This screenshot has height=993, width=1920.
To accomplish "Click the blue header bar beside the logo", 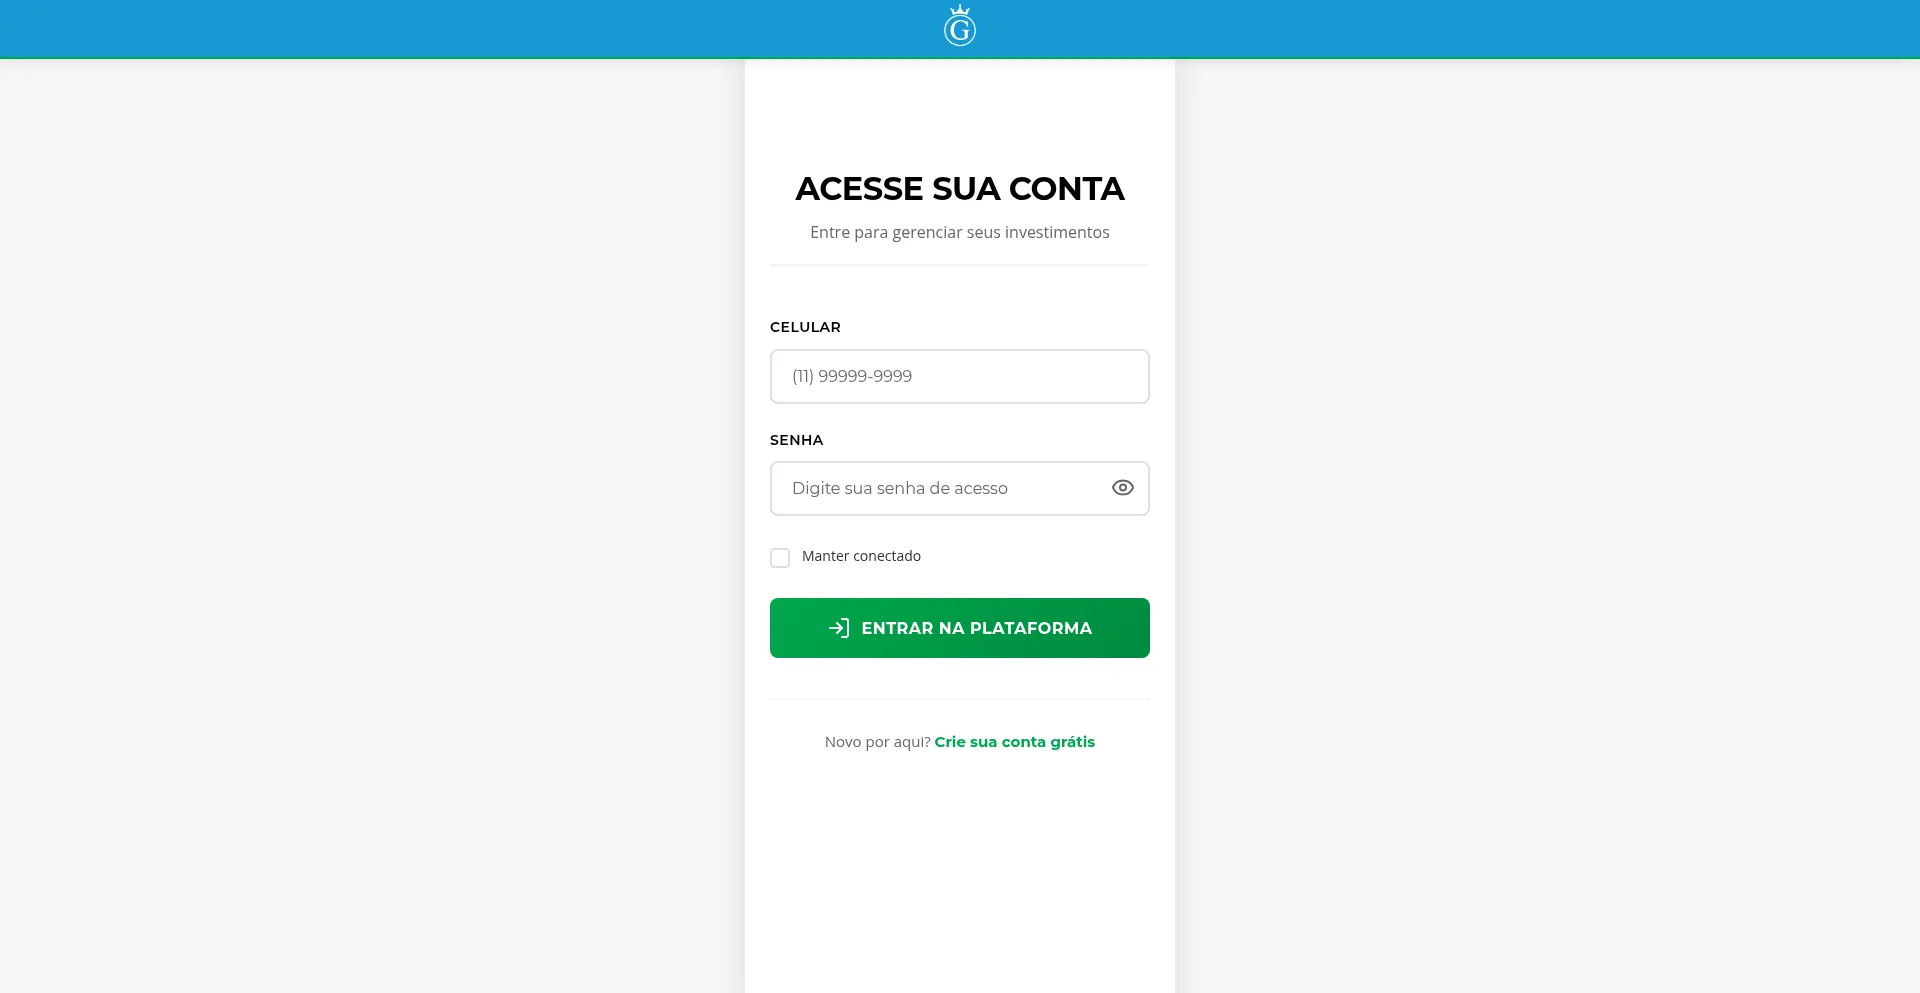I will tap(1400, 28).
